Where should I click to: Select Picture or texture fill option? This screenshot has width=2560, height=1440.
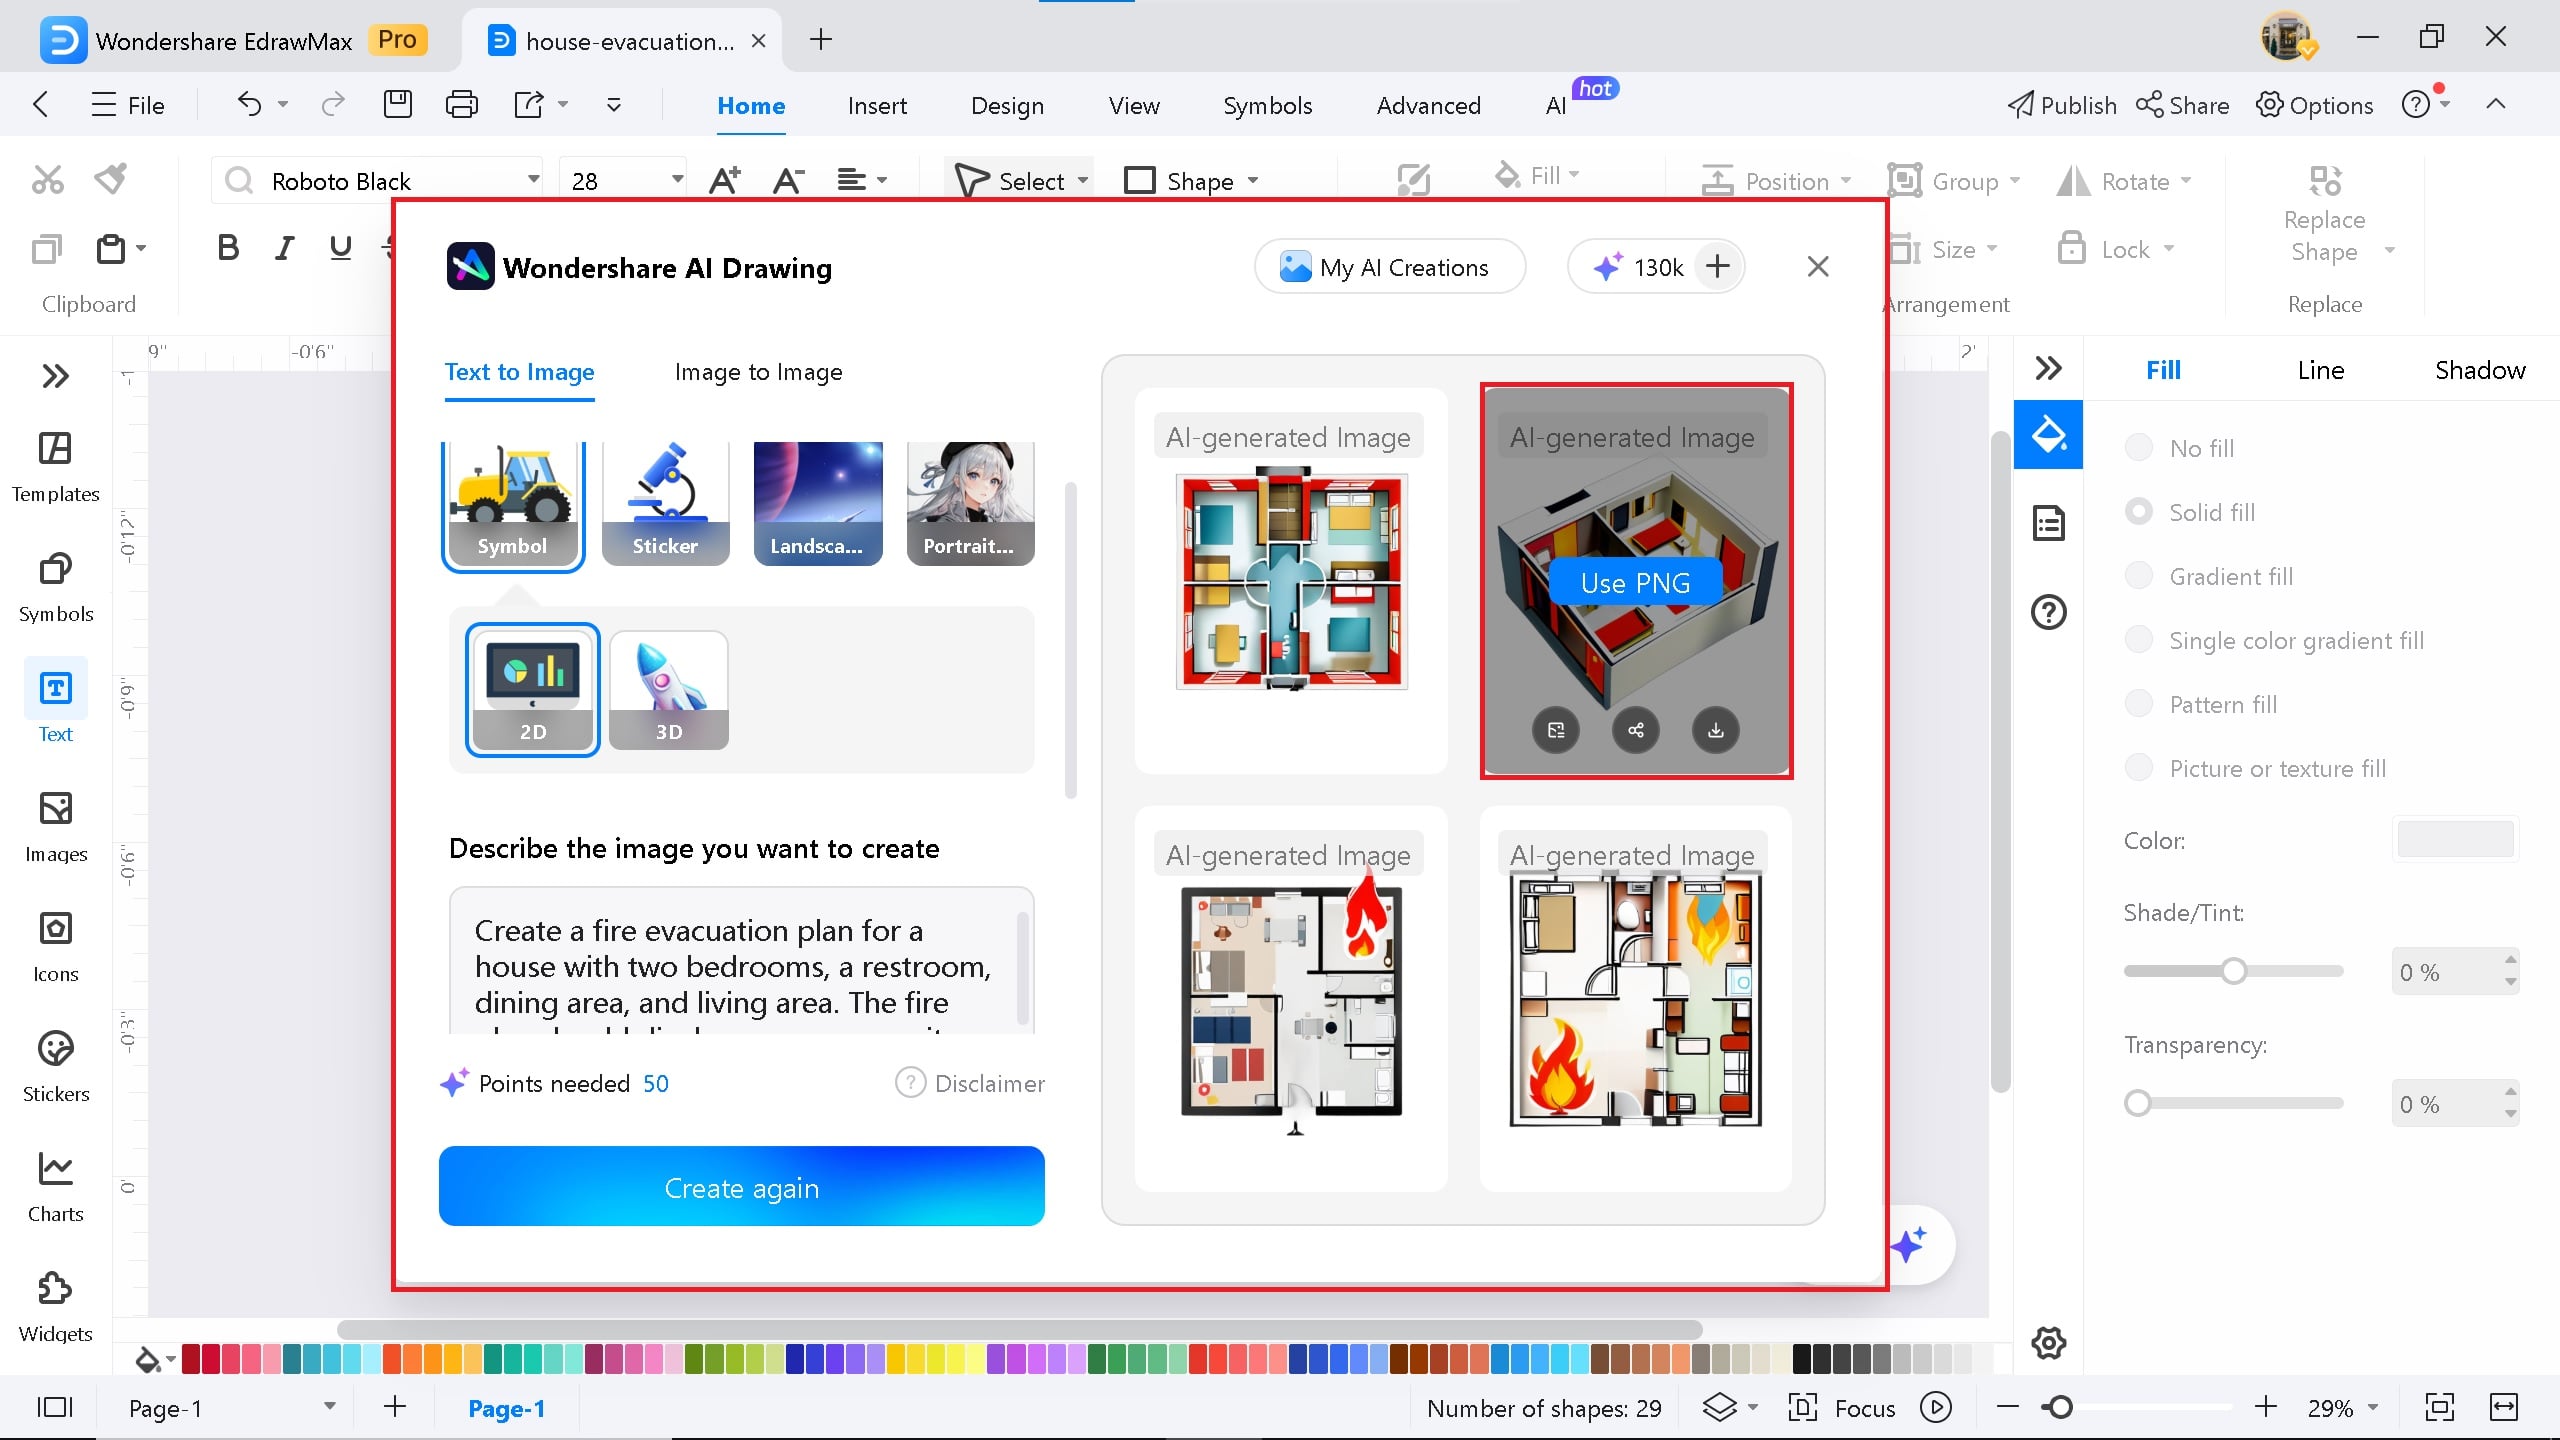point(2138,768)
